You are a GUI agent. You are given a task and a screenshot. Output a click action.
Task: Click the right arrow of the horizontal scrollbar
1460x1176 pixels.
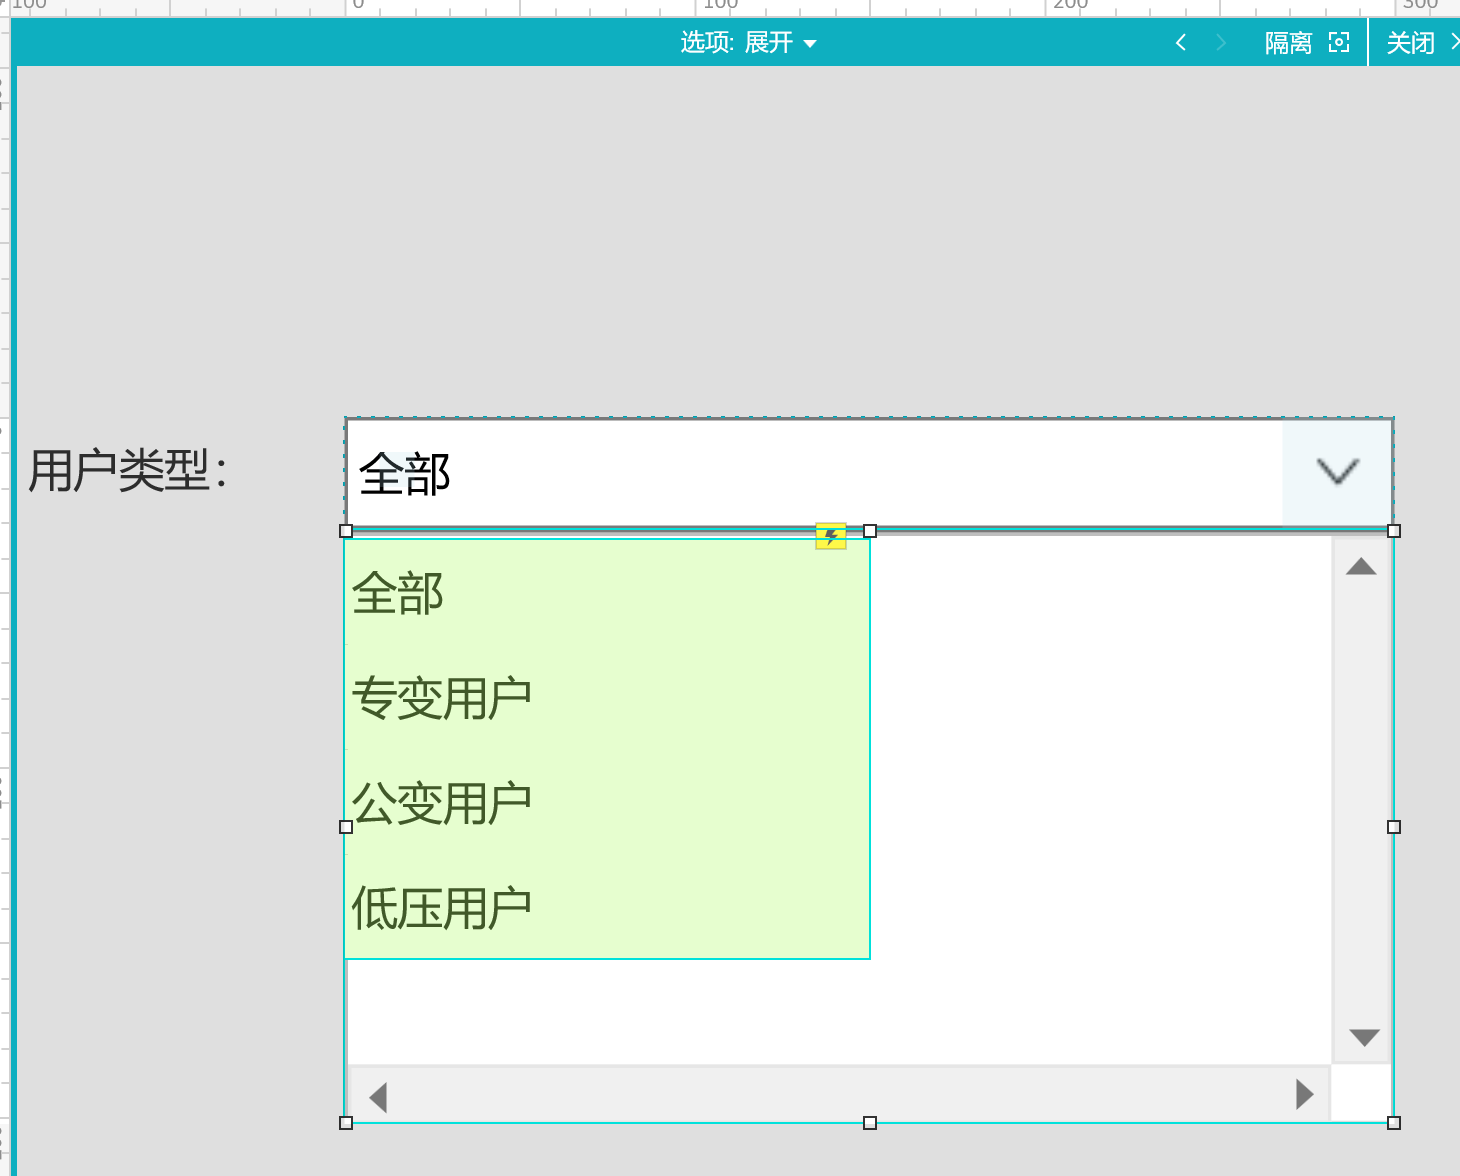[1304, 1096]
